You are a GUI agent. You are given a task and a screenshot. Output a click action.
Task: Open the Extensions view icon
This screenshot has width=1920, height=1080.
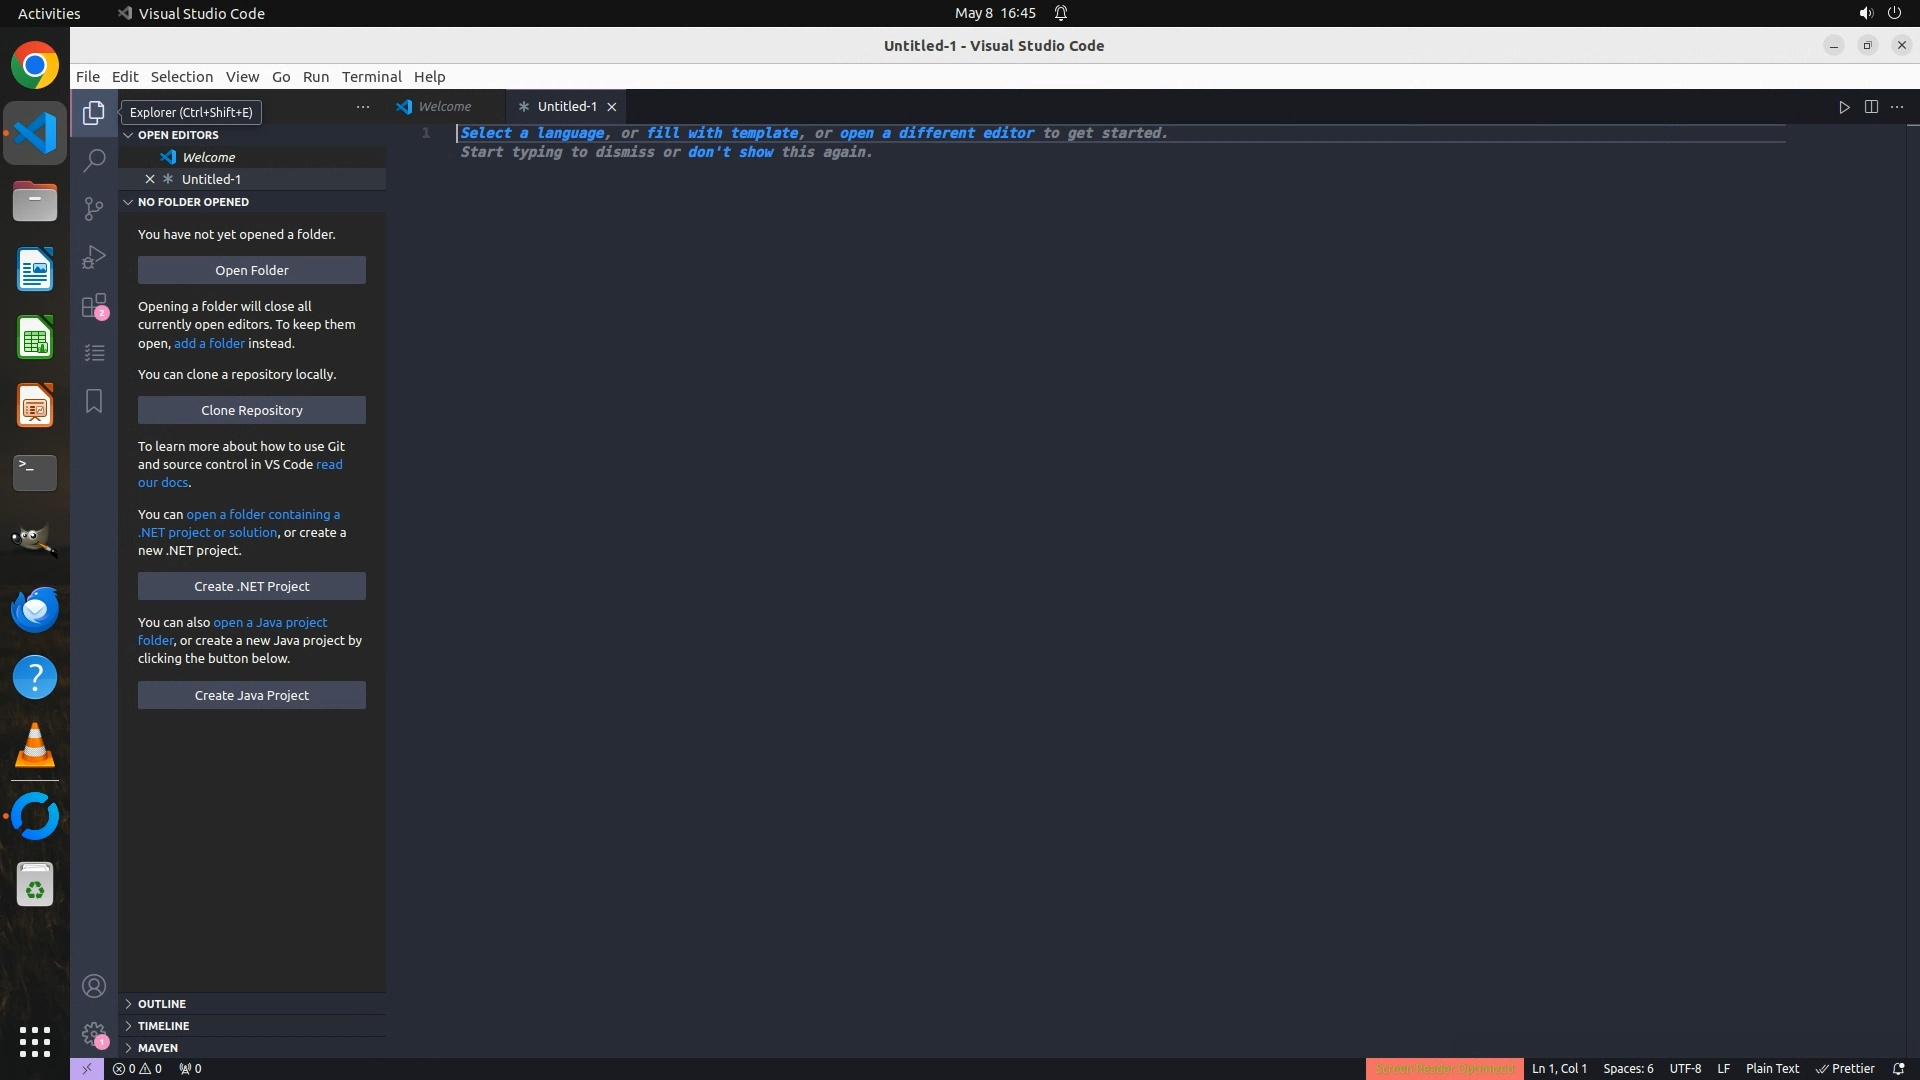[94, 305]
